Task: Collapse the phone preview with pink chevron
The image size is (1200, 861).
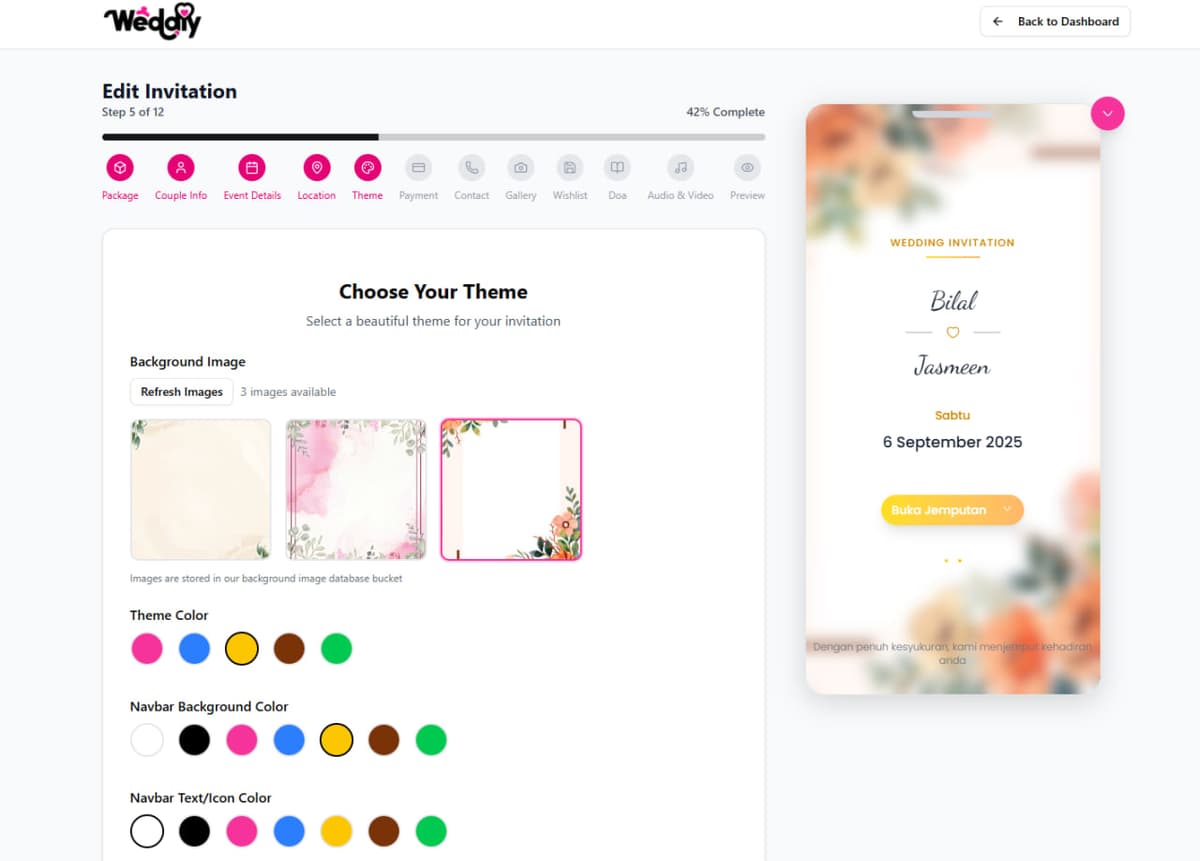Action: pos(1107,113)
